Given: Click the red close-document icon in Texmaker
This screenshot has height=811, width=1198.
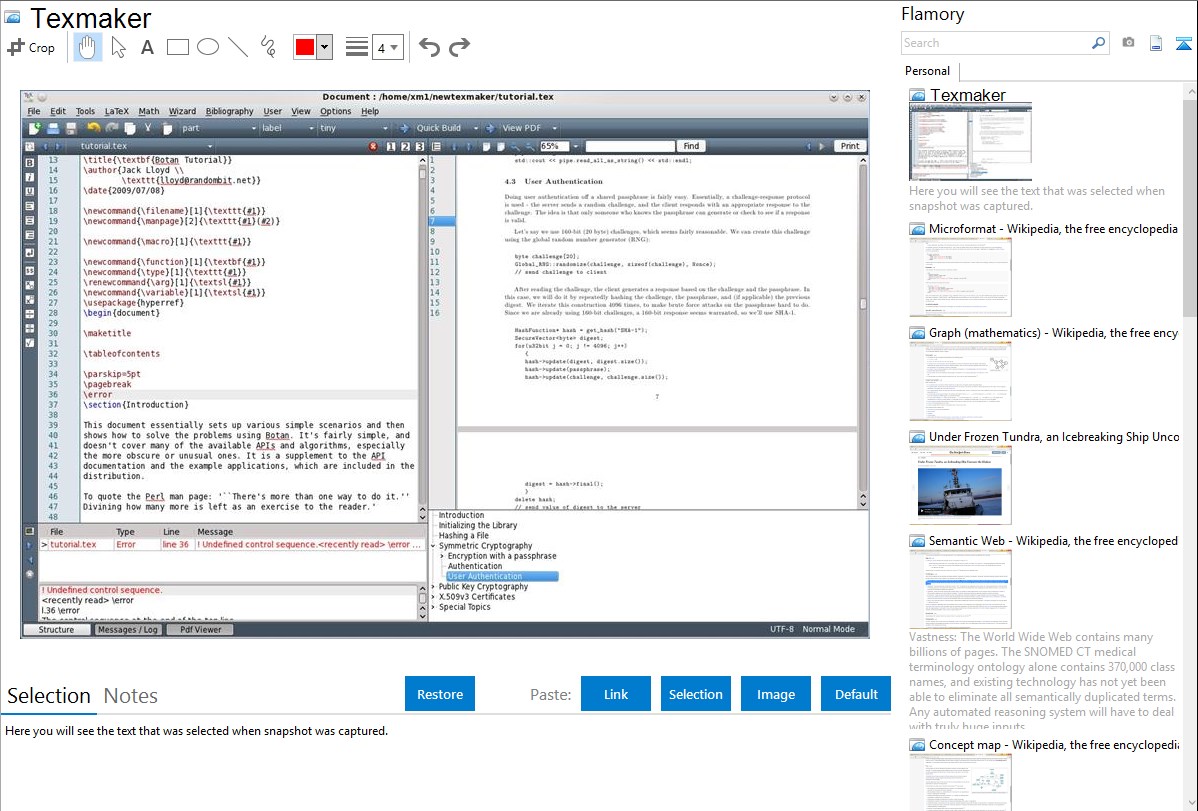Looking at the screenshot, I should 373,146.
